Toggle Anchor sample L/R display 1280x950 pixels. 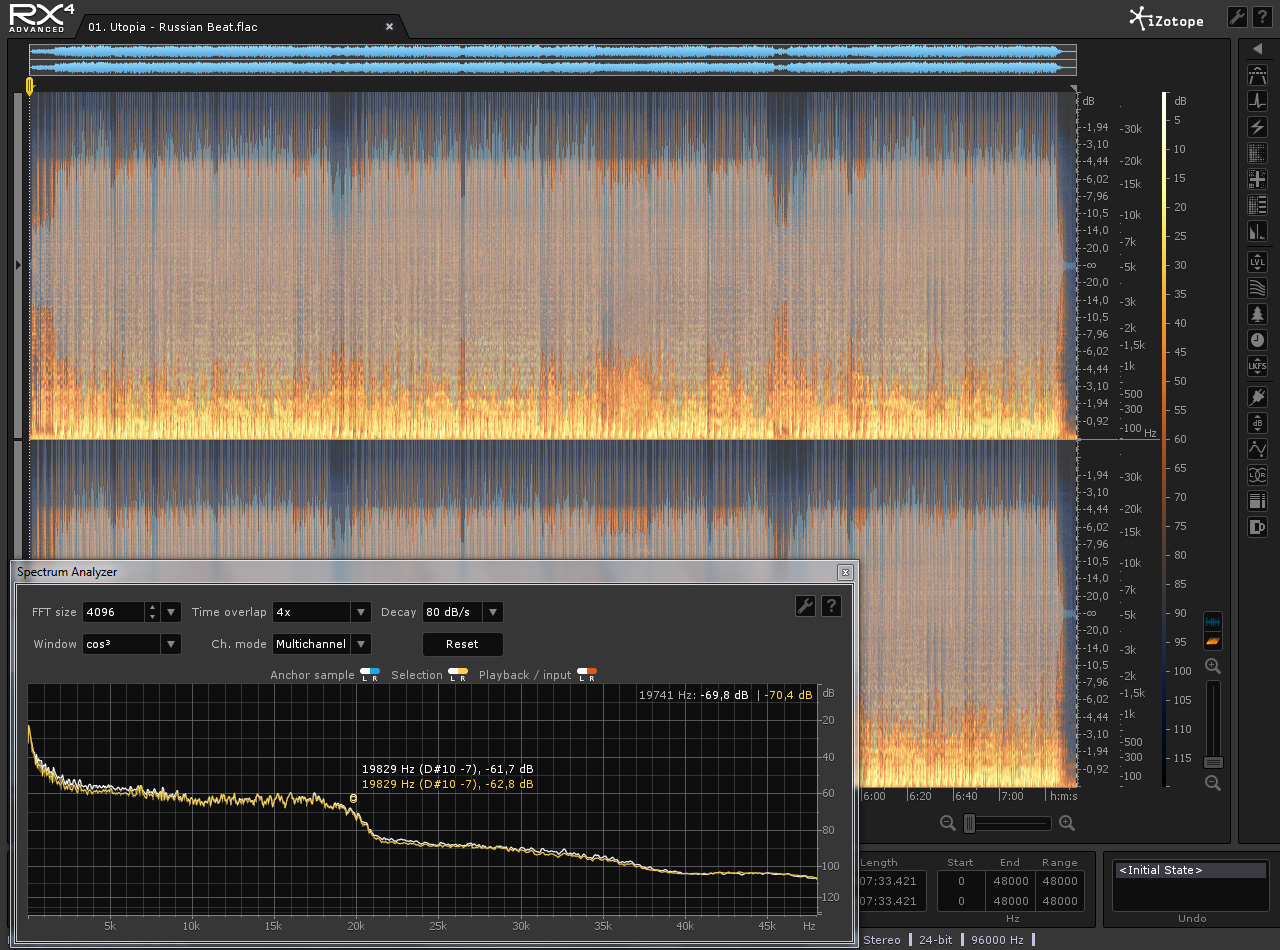[x=370, y=675]
